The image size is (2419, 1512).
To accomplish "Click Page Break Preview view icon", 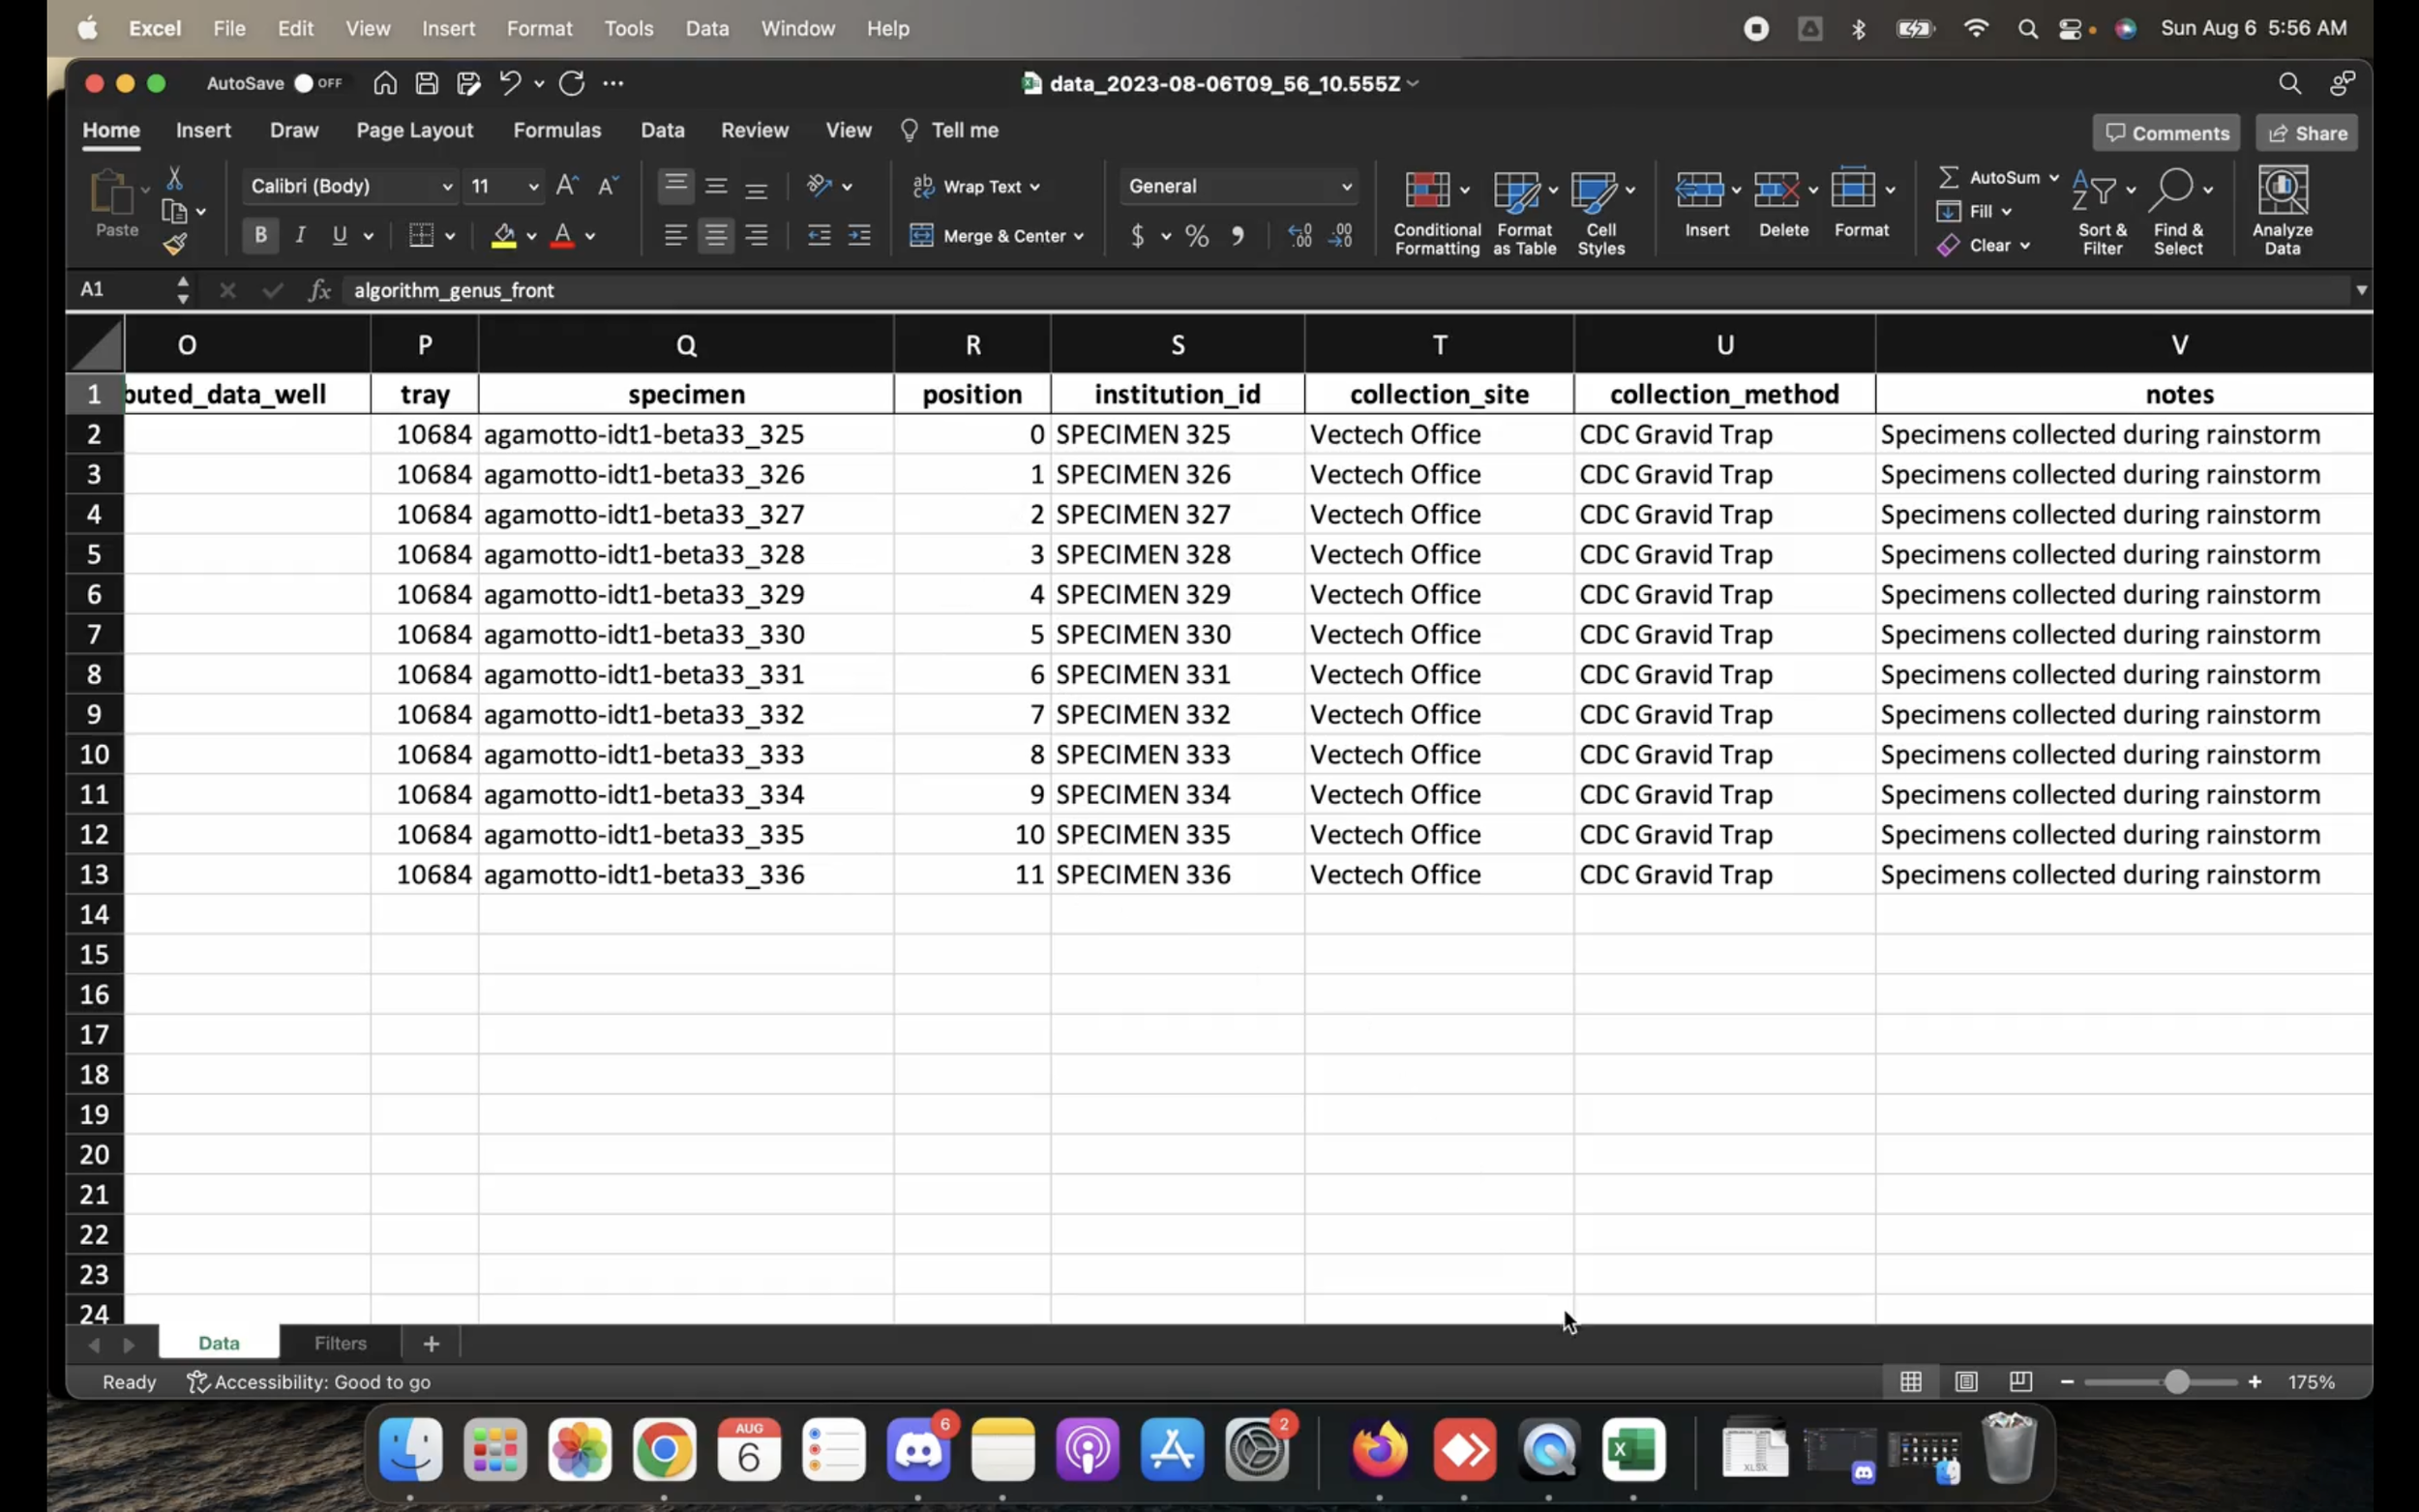I will click(x=2020, y=1381).
